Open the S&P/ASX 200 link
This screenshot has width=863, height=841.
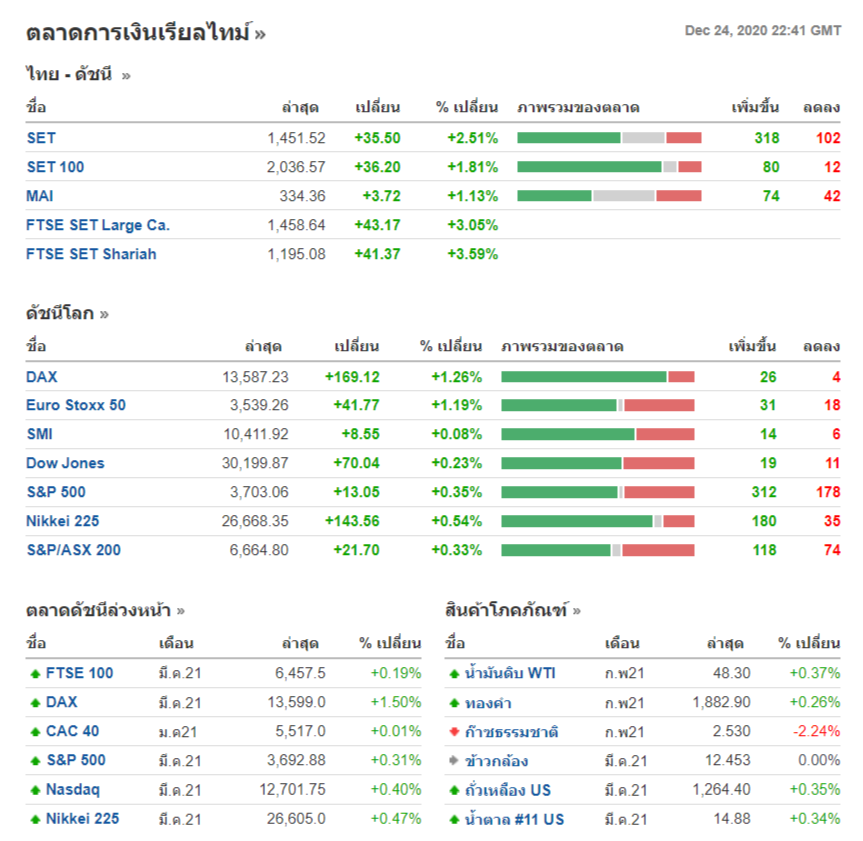(x=74, y=549)
